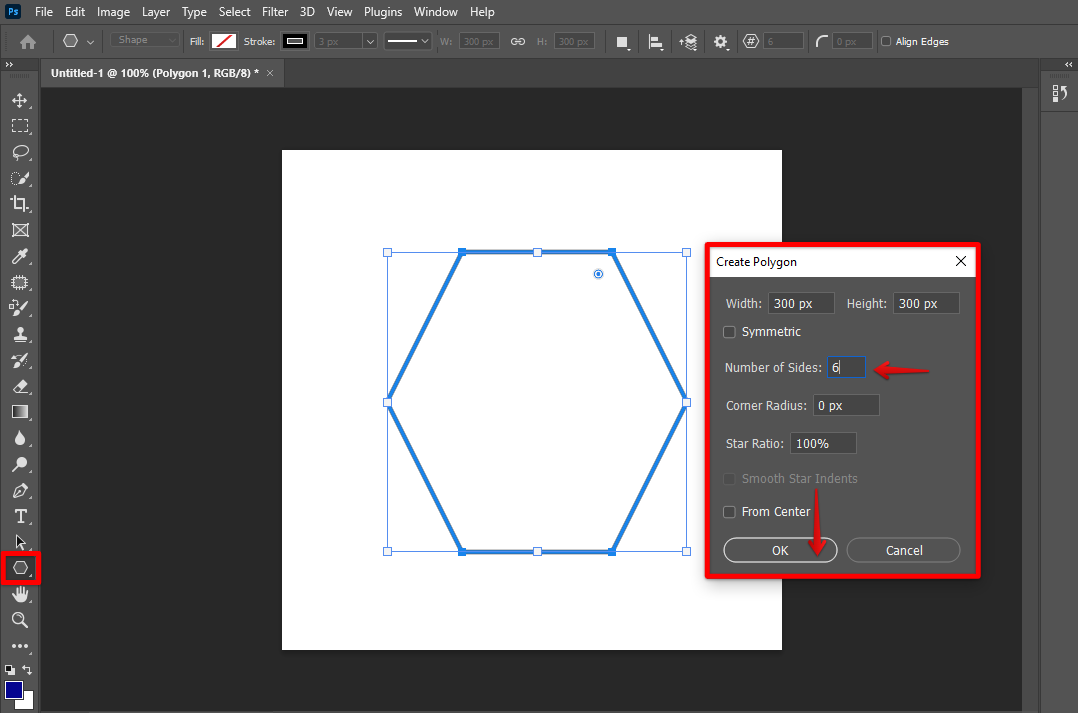Expand the stroke line style dropdown

click(408, 42)
